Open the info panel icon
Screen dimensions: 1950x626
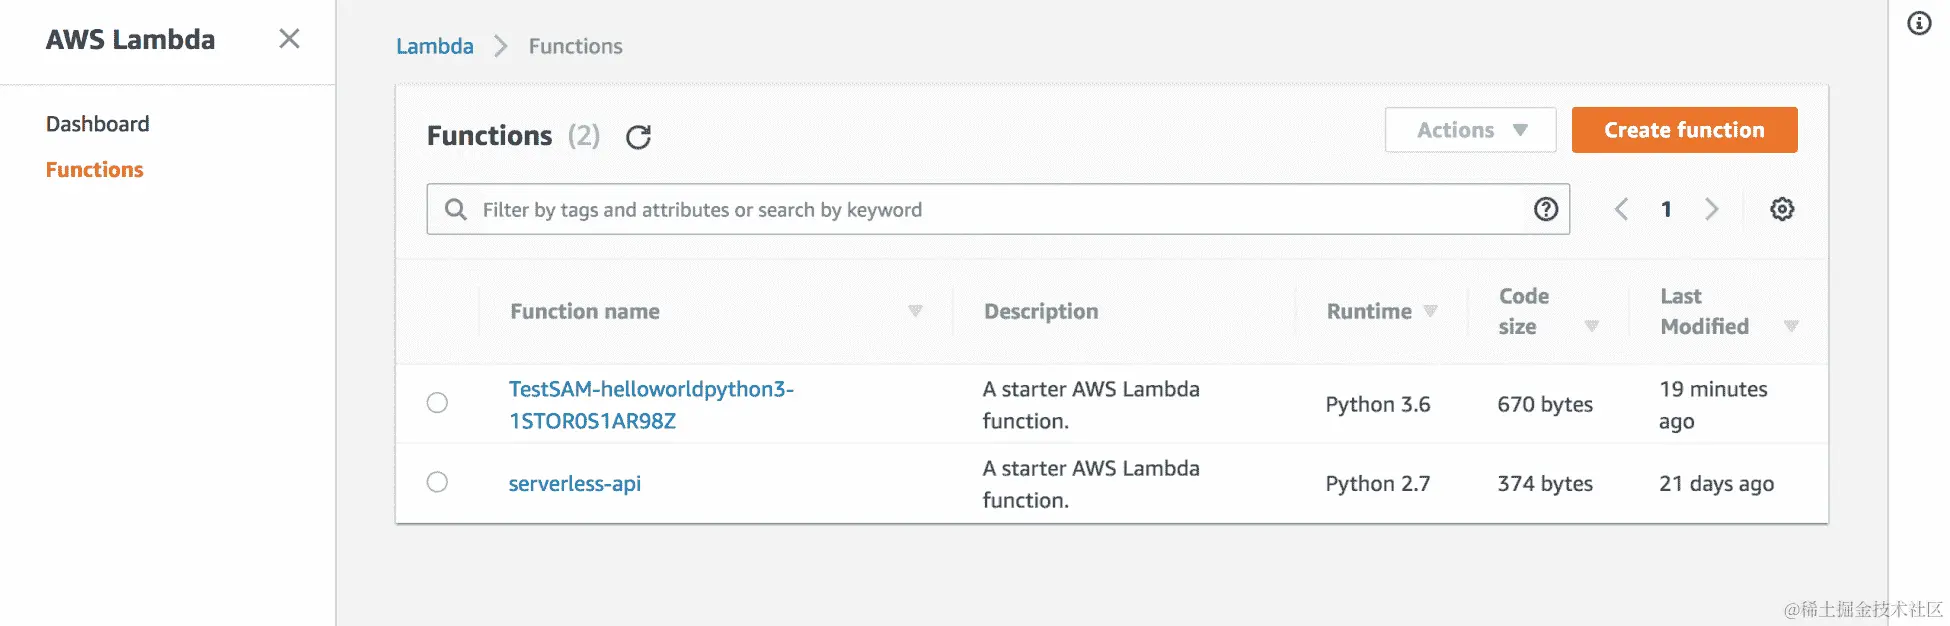(1919, 23)
